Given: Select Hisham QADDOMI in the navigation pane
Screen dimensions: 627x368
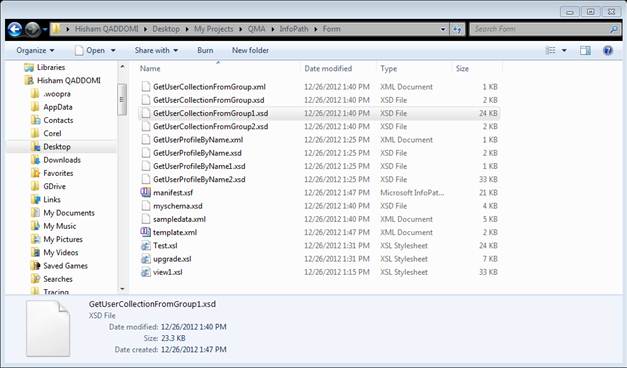Looking at the screenshot, I should [69, 80].
